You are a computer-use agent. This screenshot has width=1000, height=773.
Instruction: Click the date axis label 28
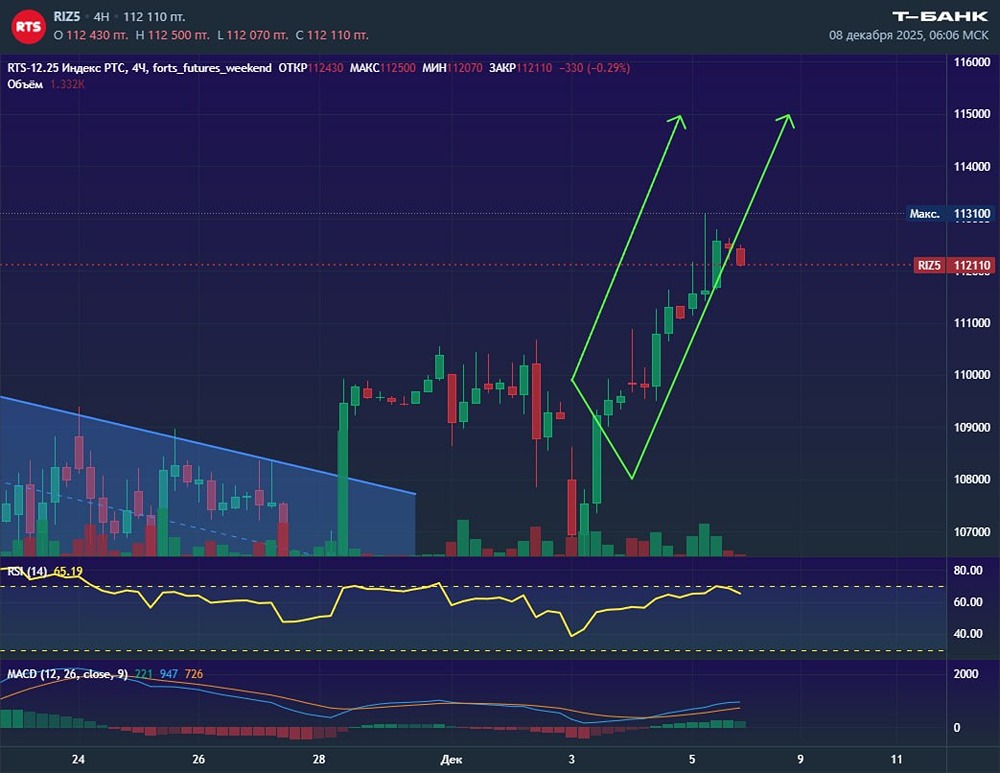[x=319, y=759]
